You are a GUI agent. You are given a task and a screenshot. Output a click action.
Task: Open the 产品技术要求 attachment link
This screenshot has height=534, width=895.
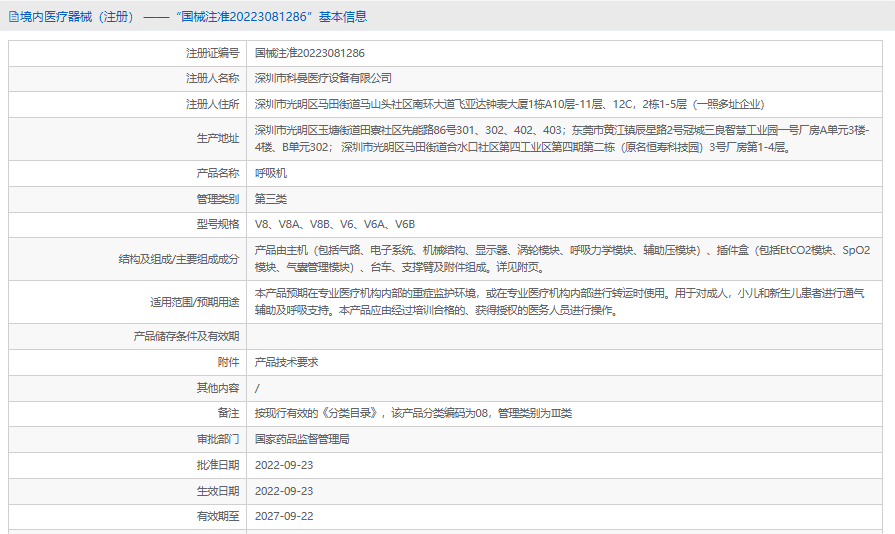(287, 362)
